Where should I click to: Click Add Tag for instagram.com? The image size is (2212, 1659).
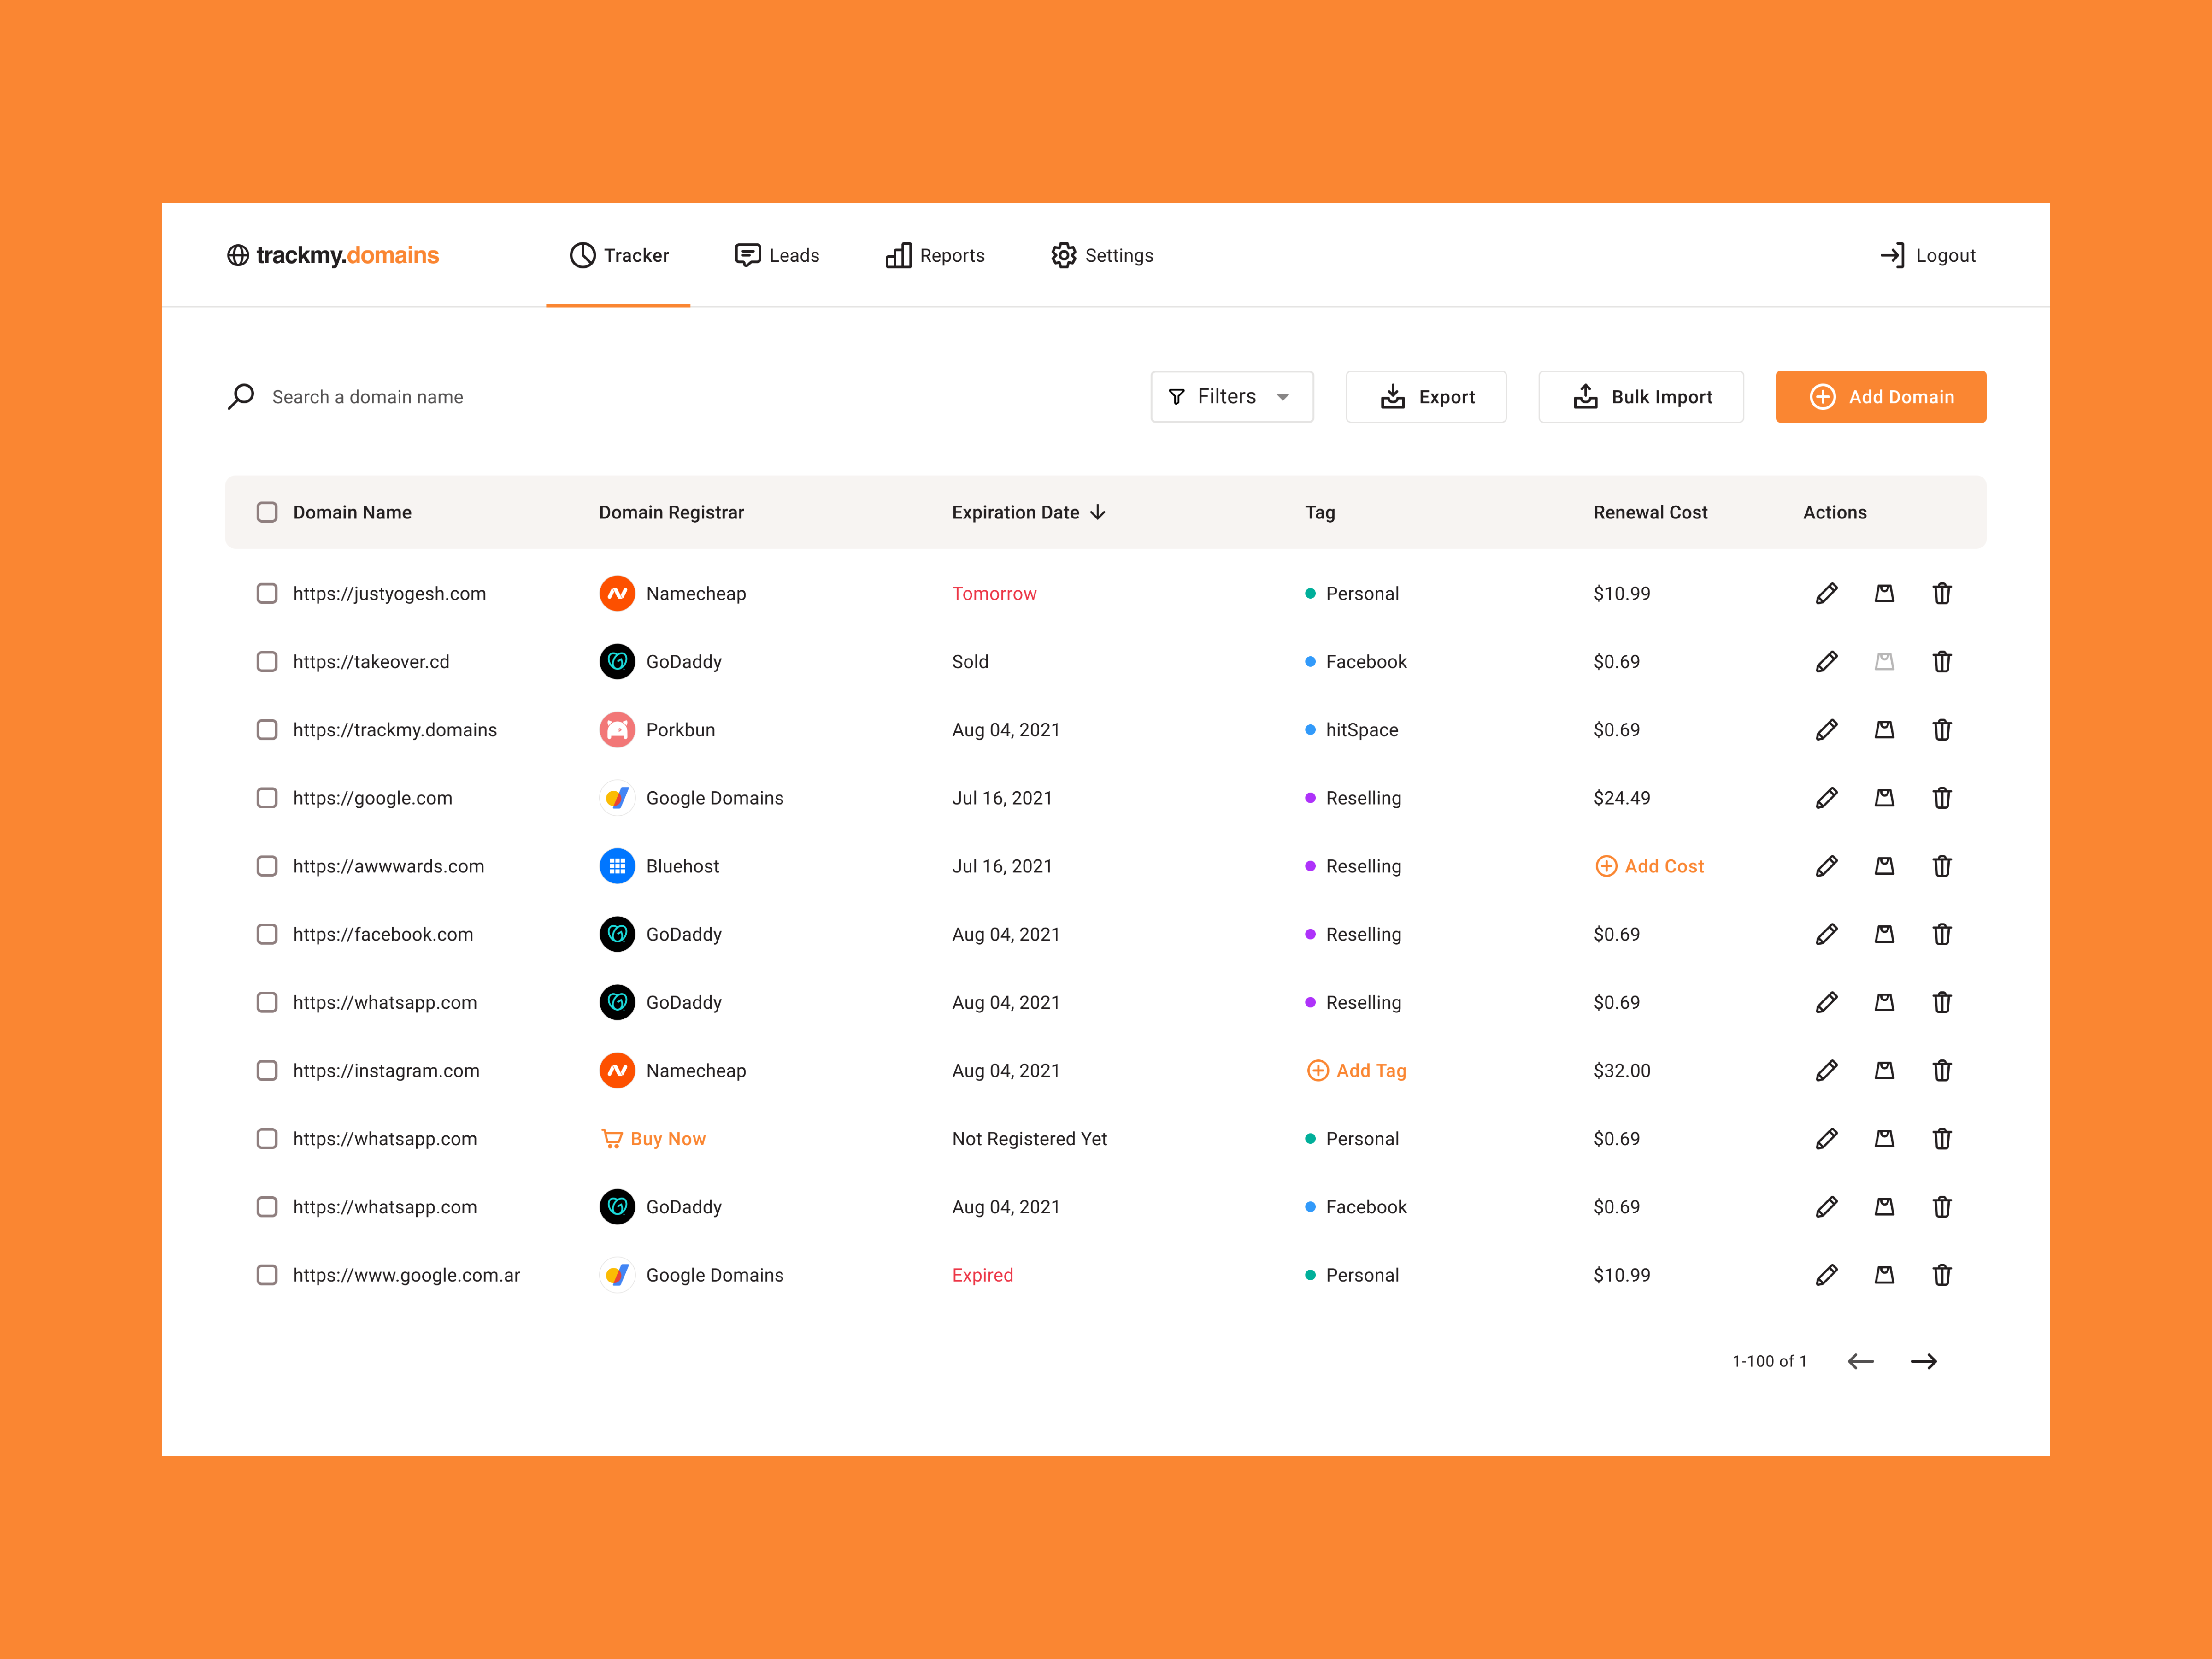1357,1070
